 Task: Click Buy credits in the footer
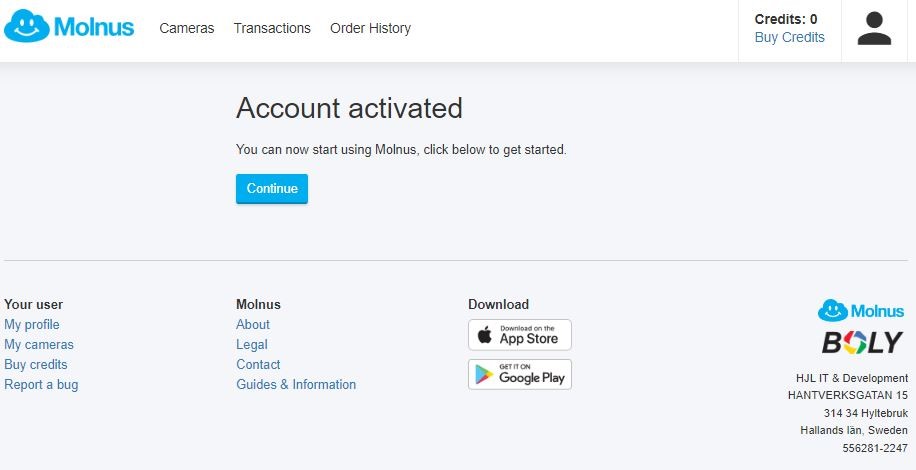(36, 364)
